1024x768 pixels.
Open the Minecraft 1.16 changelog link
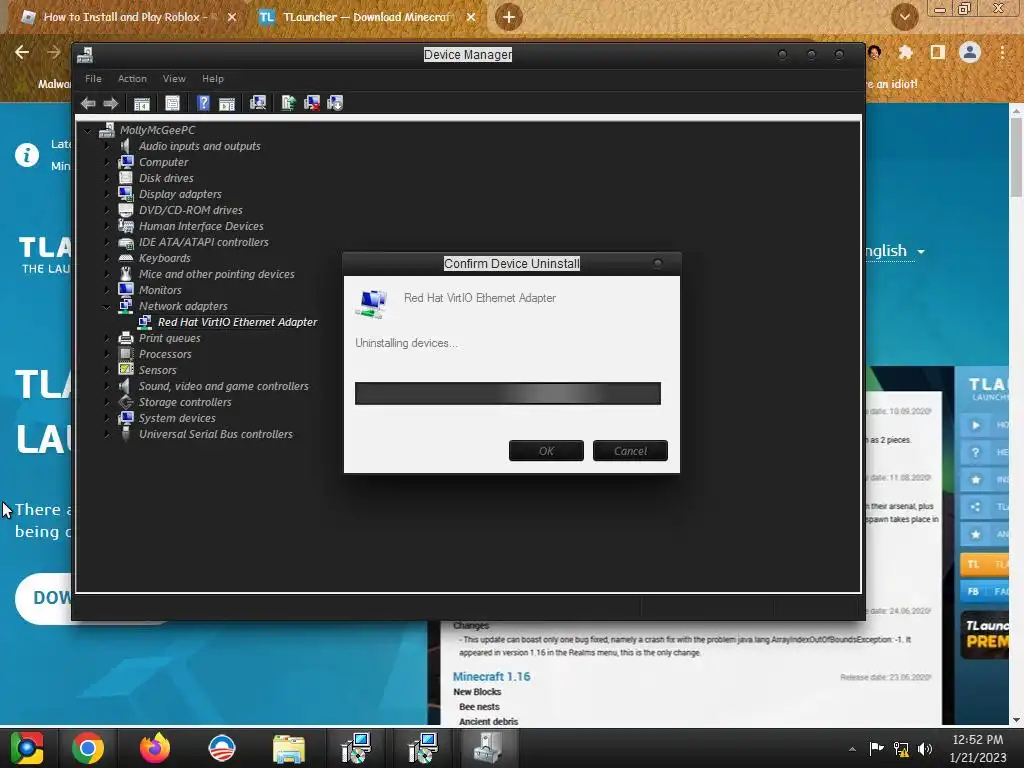click(492, 677)
